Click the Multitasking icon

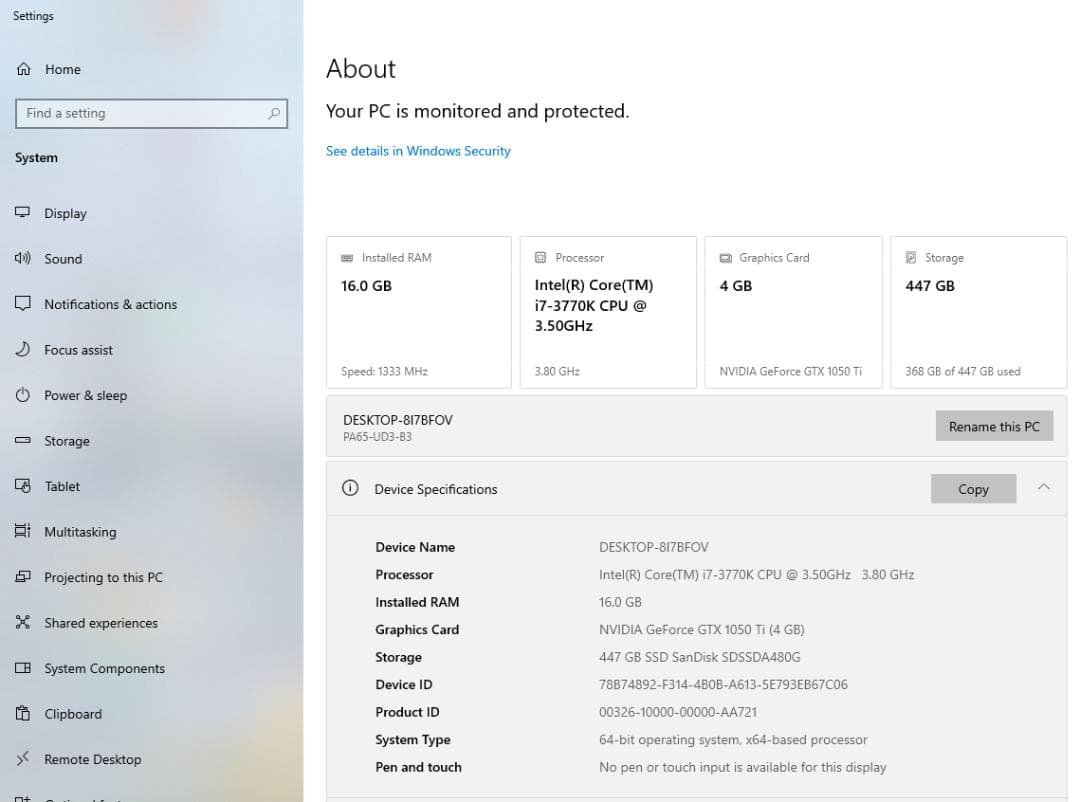click(x=23, y=532)
